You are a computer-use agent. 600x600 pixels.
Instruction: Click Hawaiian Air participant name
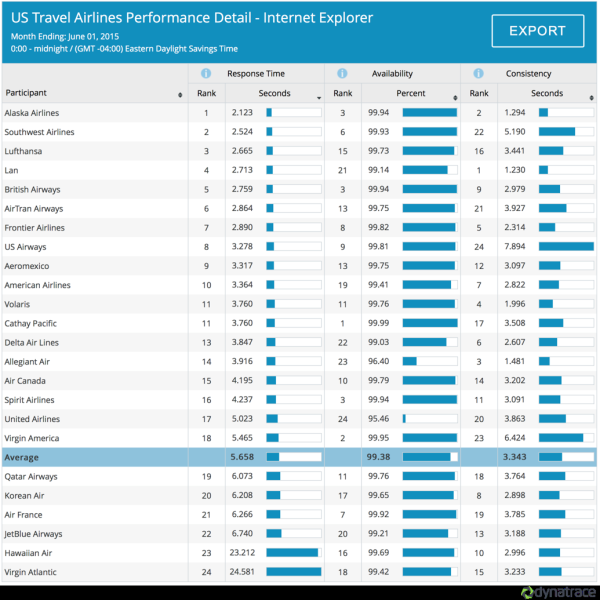28,553
